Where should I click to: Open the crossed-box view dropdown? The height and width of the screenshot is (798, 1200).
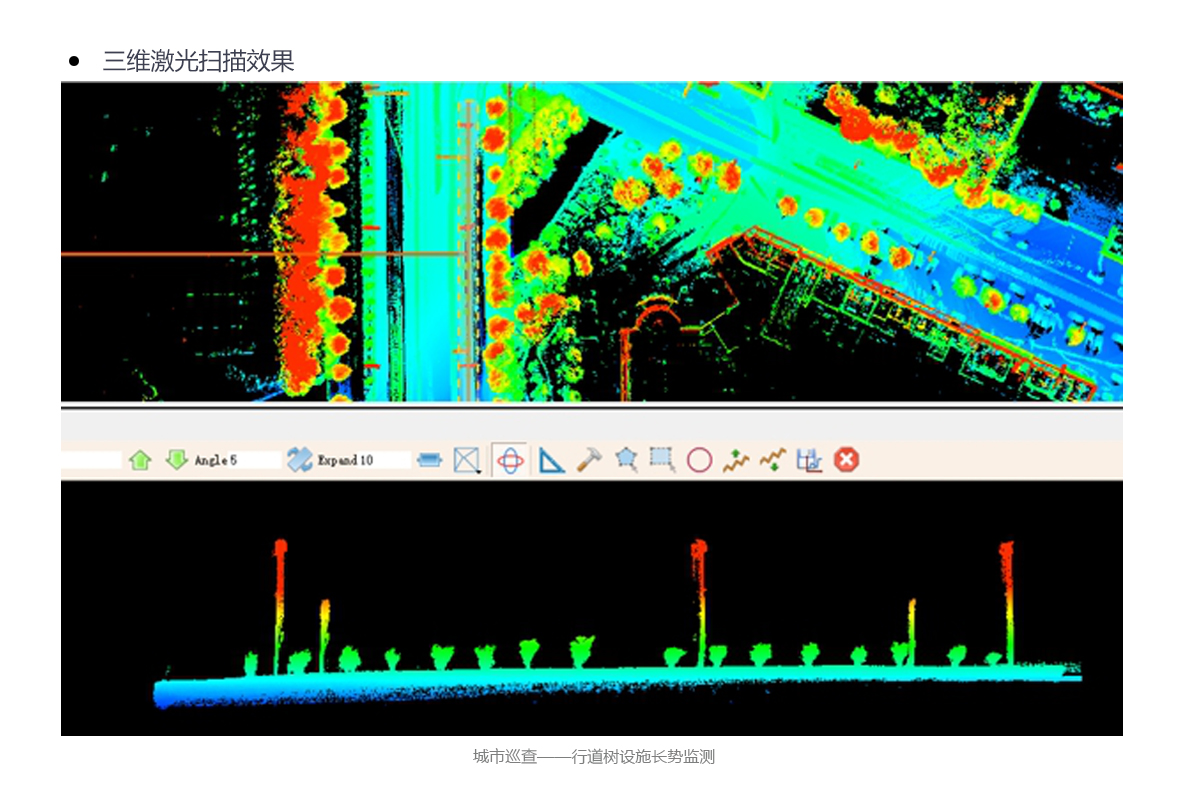pyautogui.click(x=467, y=460)
